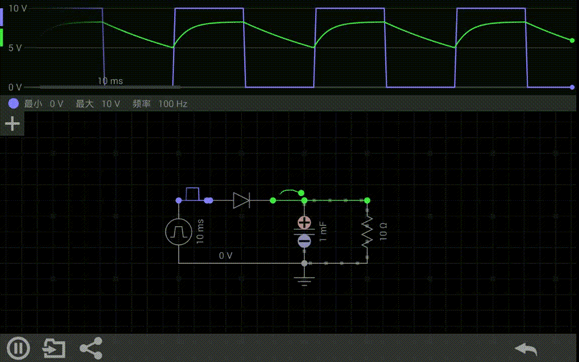Click the ground symbol
Image resolution: width=579 pixels, height=362 pixels.
coord(304,281)
